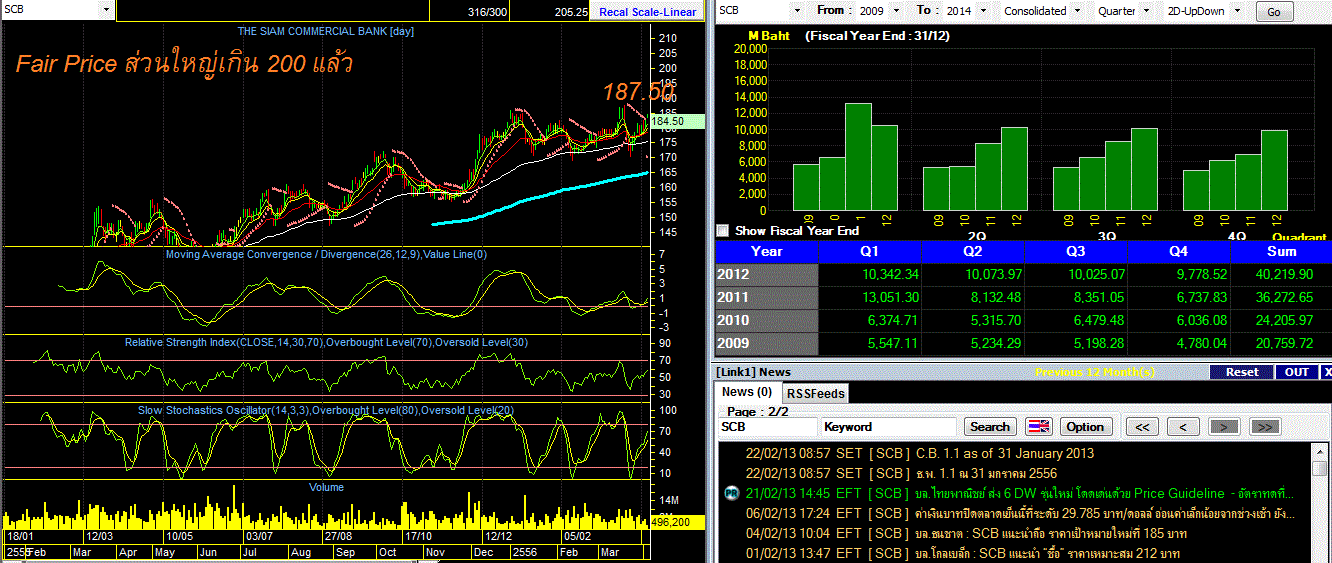Click the 316/300 value in top bar
Viewport: 1332px width, 563px height.
click(x=489, y=12)
